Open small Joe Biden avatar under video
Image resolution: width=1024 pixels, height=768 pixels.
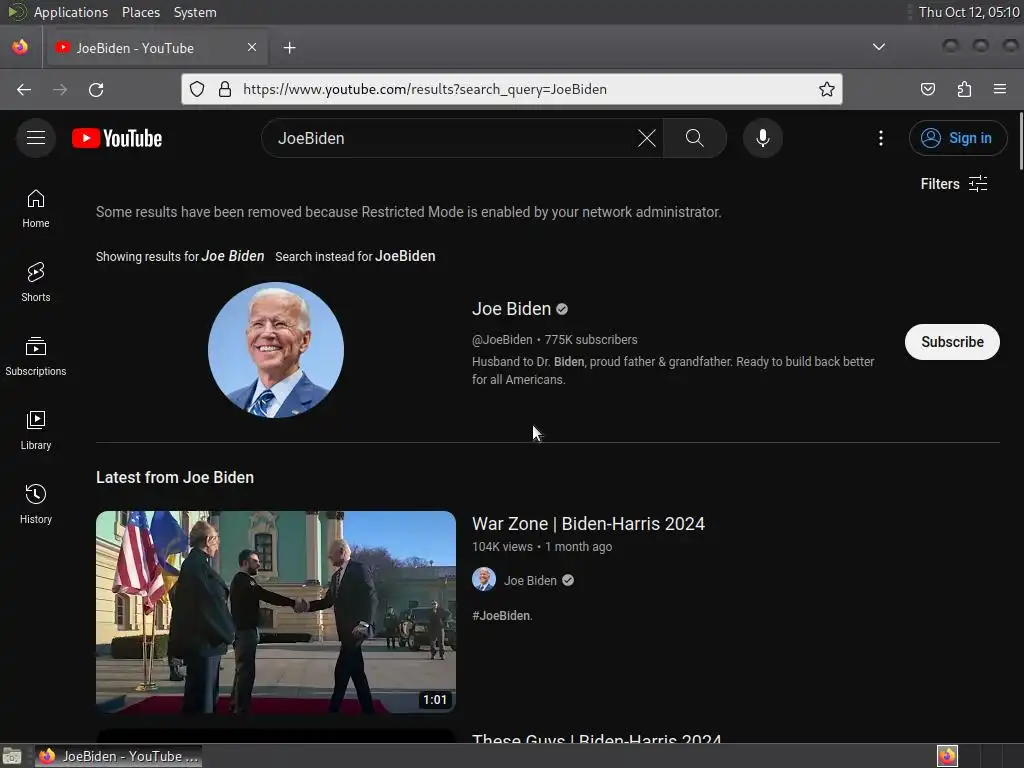tap(484, 579)
